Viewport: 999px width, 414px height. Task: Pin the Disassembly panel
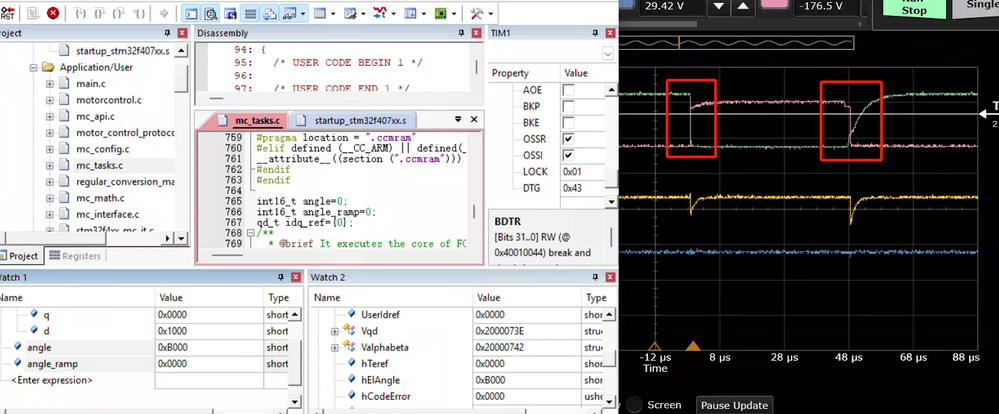462,33
